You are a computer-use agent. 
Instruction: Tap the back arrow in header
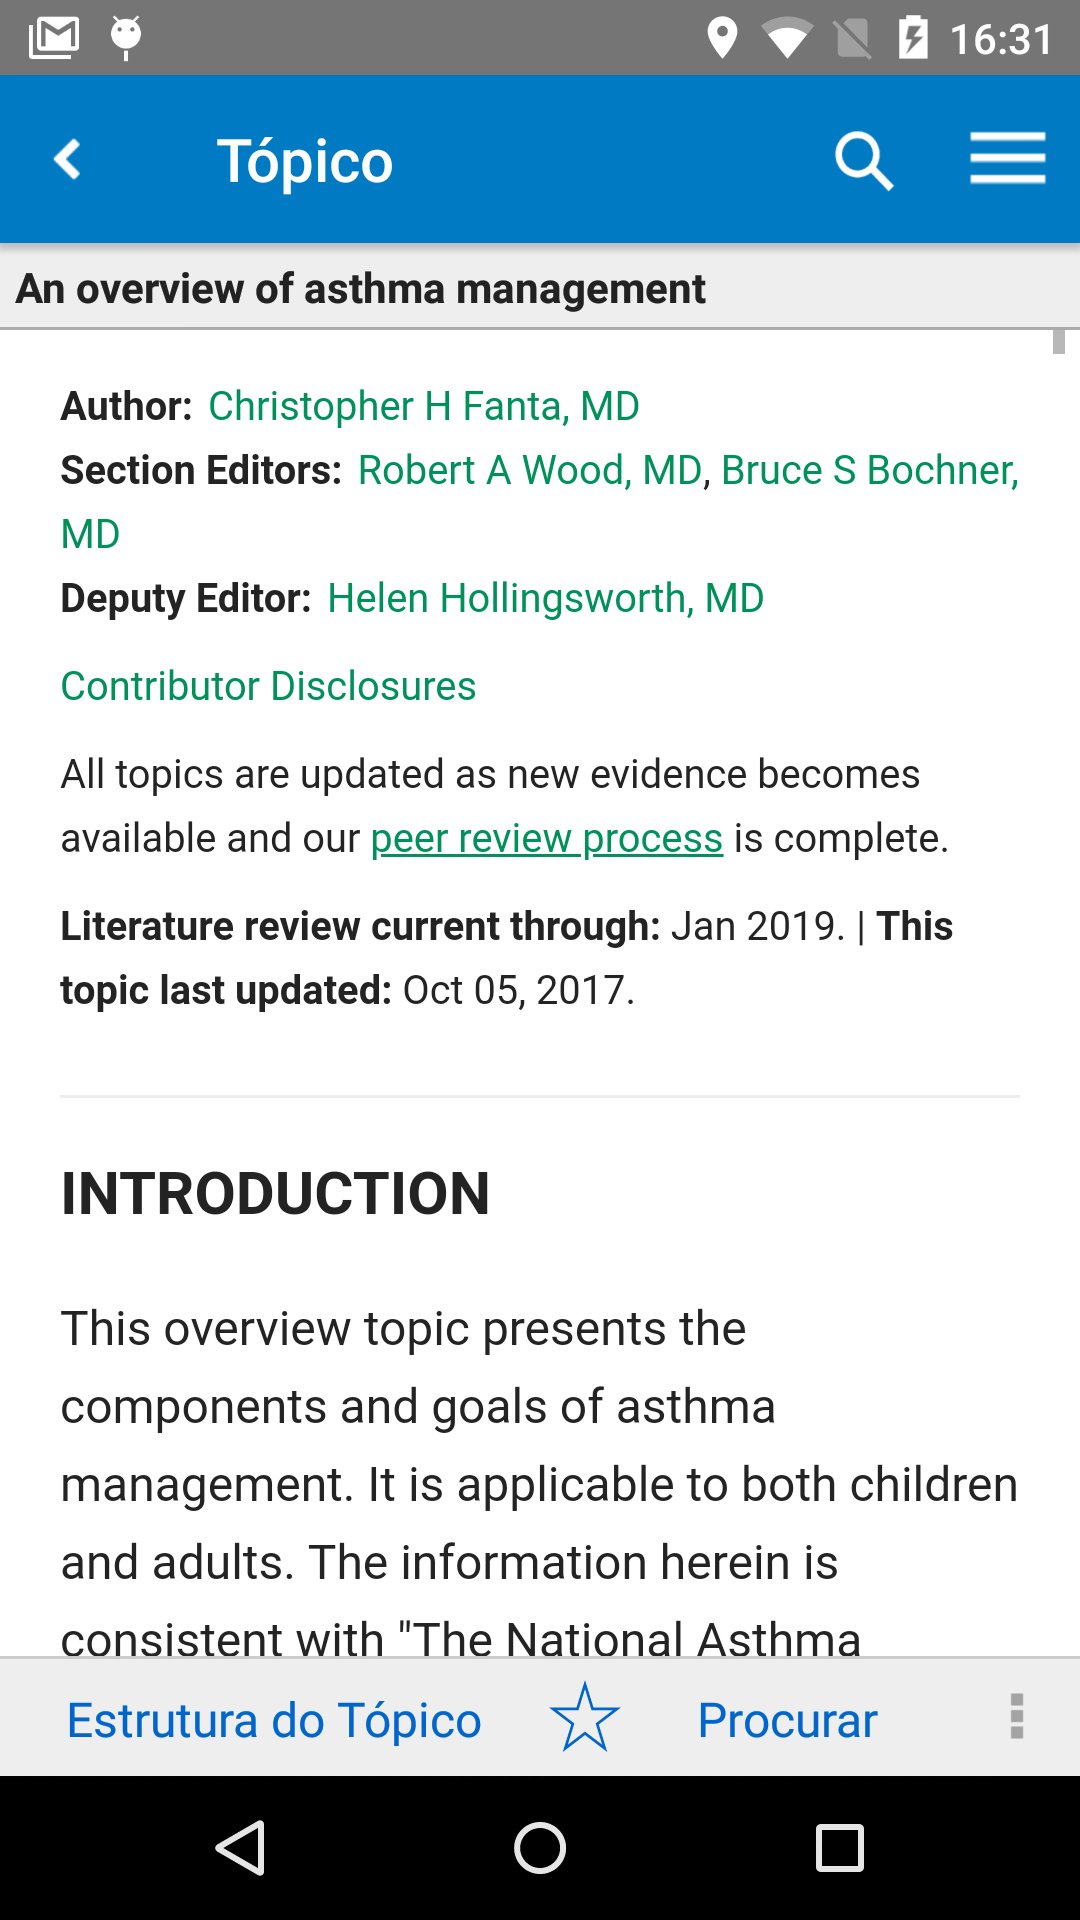67,160
